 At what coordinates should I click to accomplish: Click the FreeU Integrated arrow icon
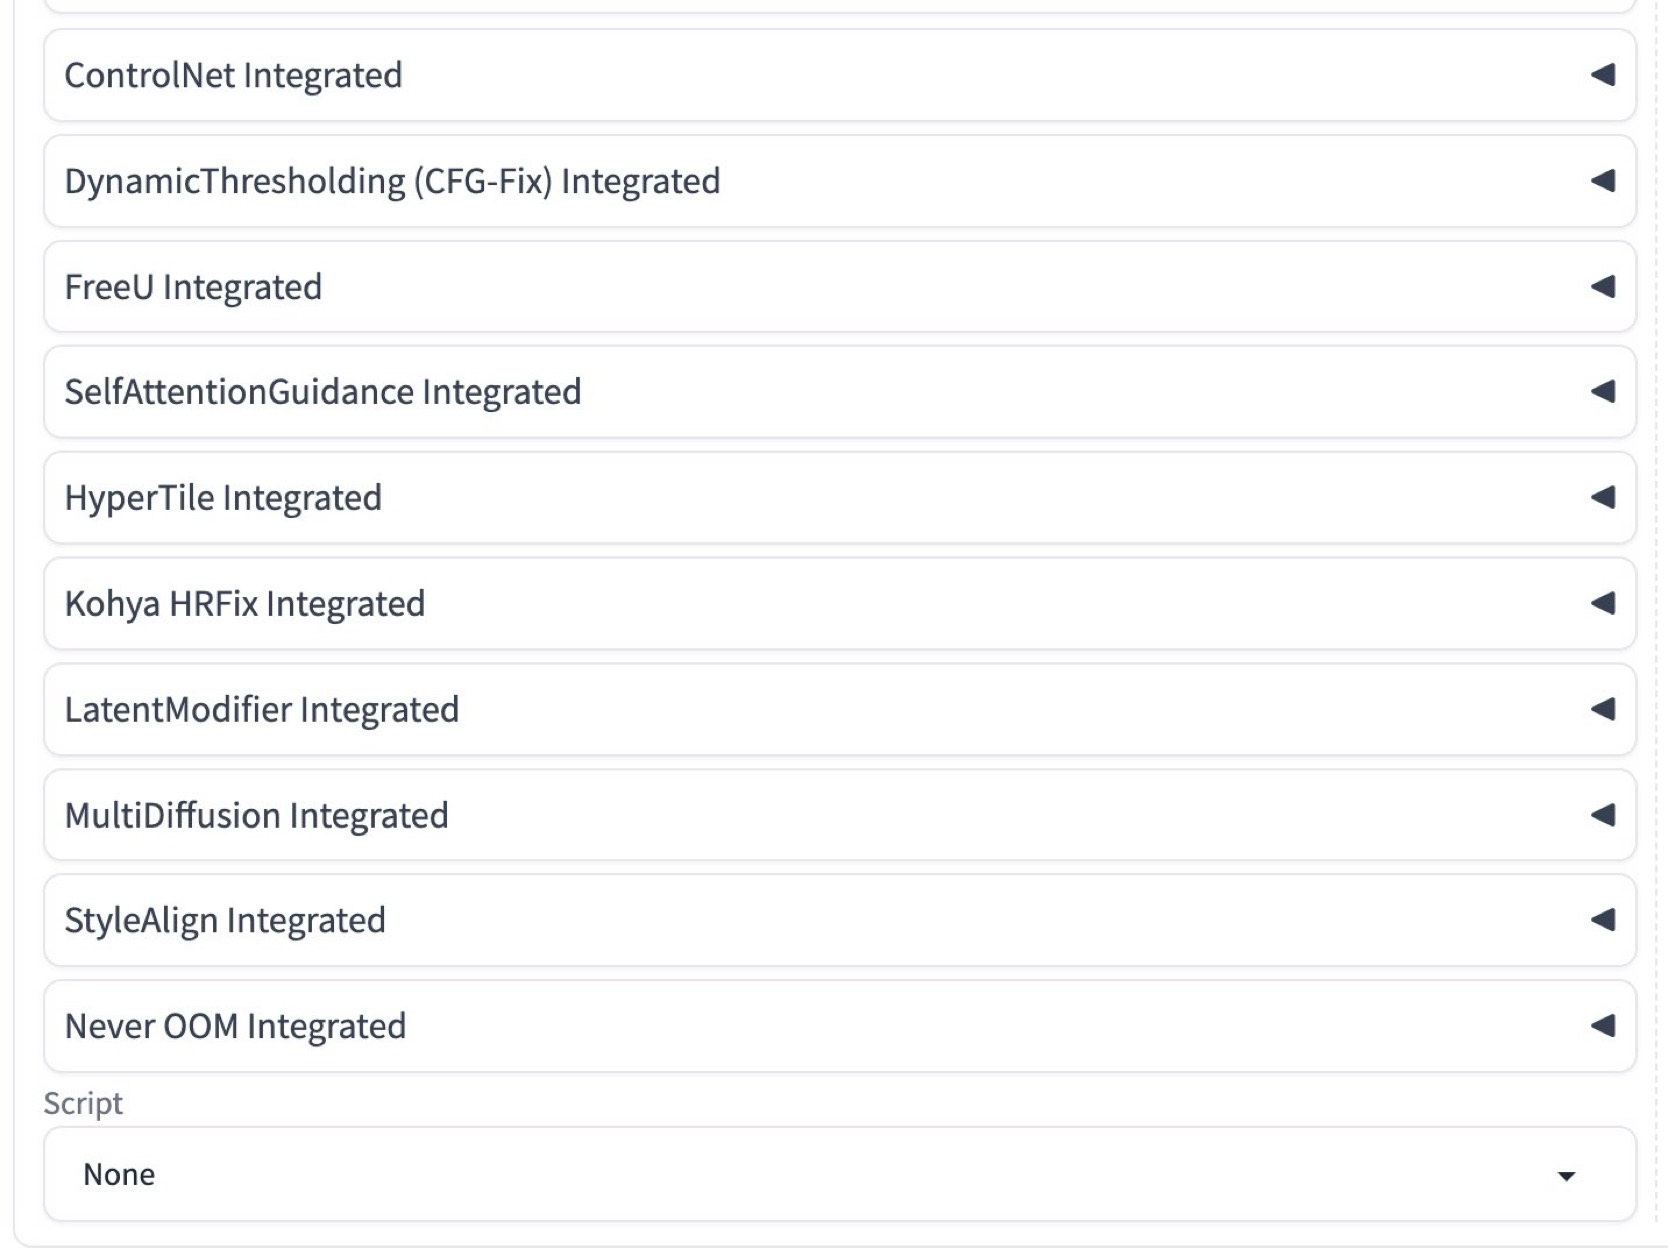pos(1603,287)
